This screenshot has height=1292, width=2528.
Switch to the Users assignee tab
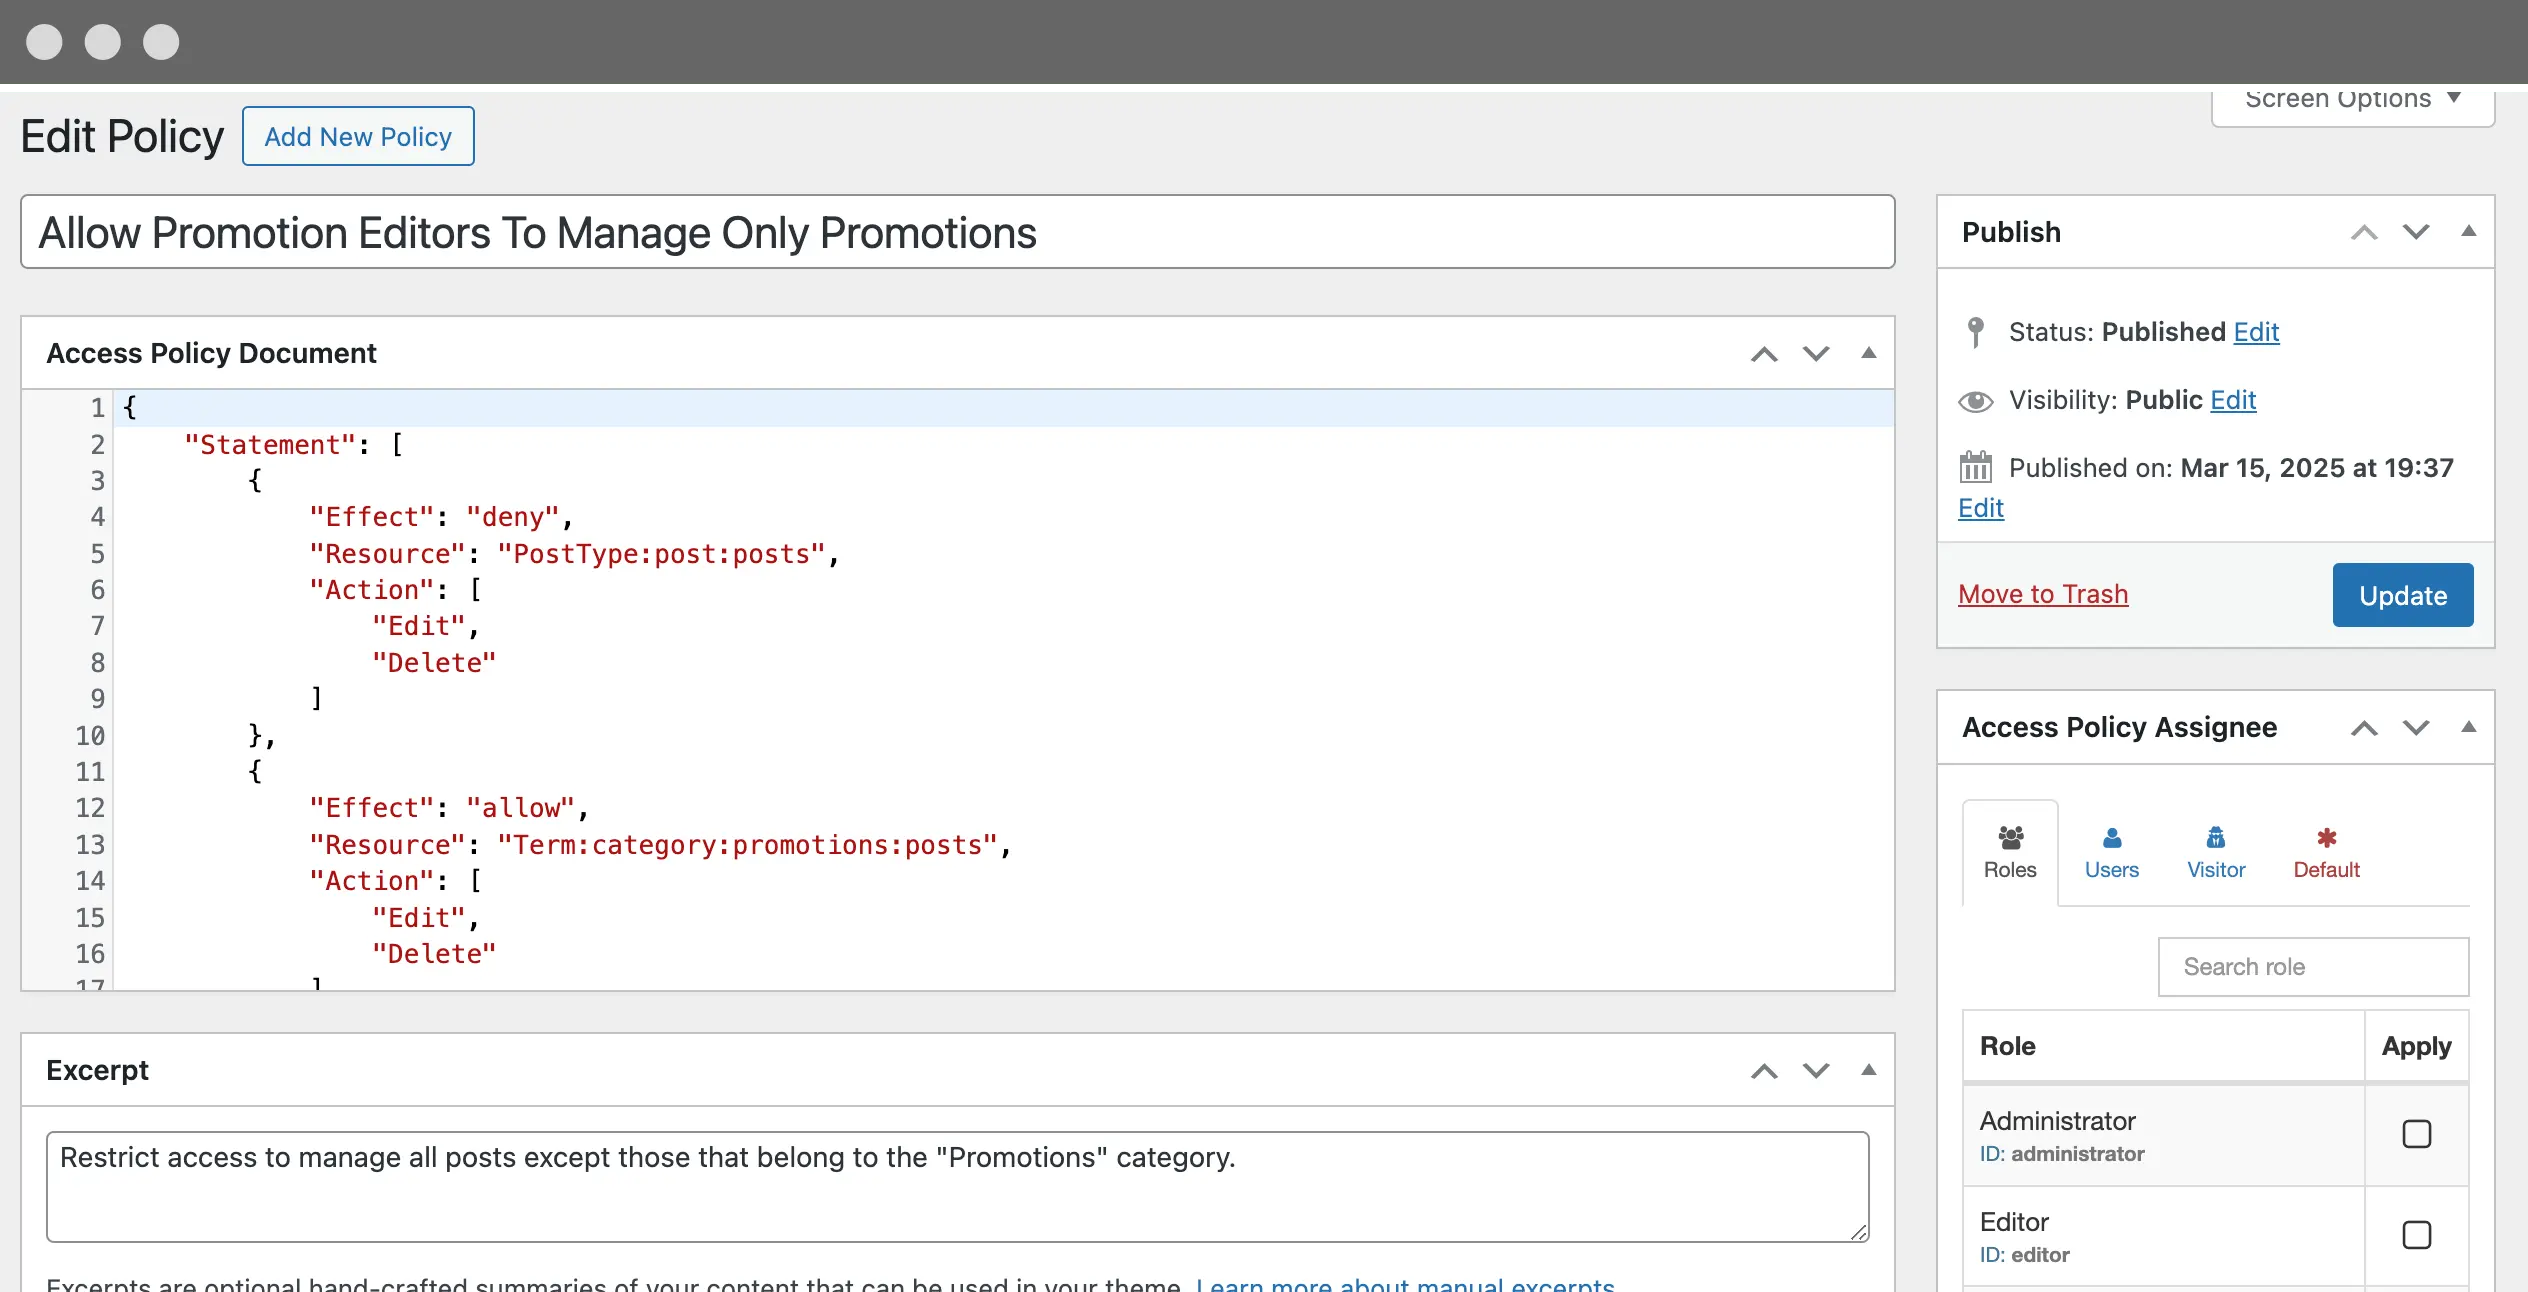(x=2111, y=853)
